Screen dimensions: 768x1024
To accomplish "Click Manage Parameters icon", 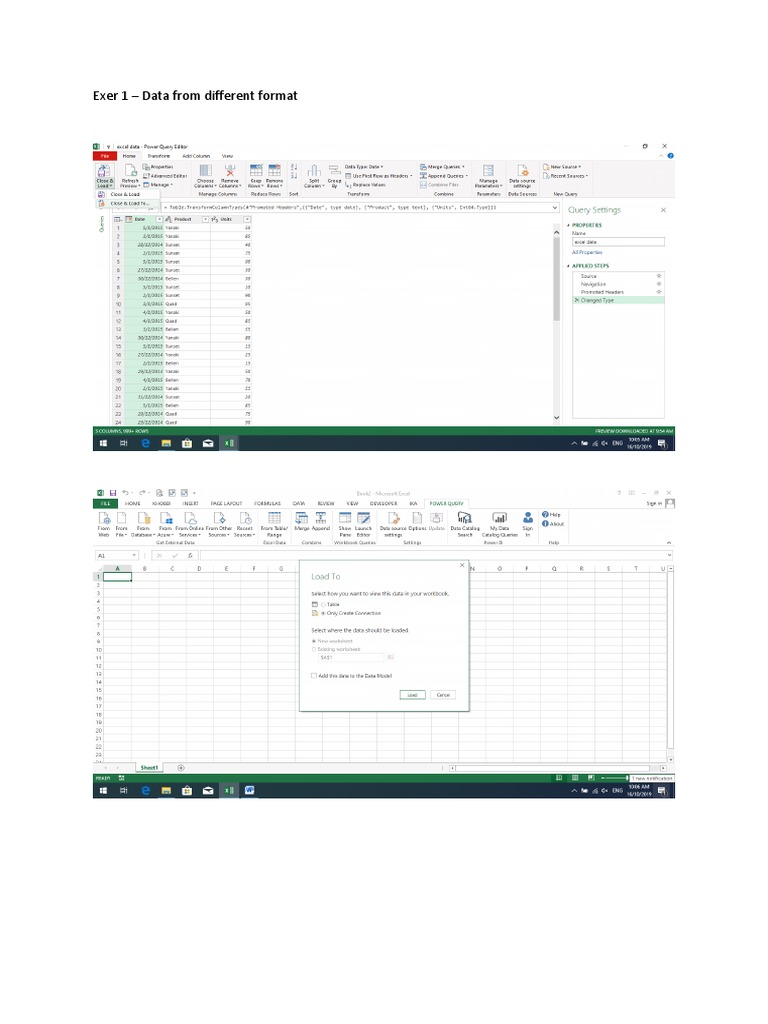I will (488, 171).
